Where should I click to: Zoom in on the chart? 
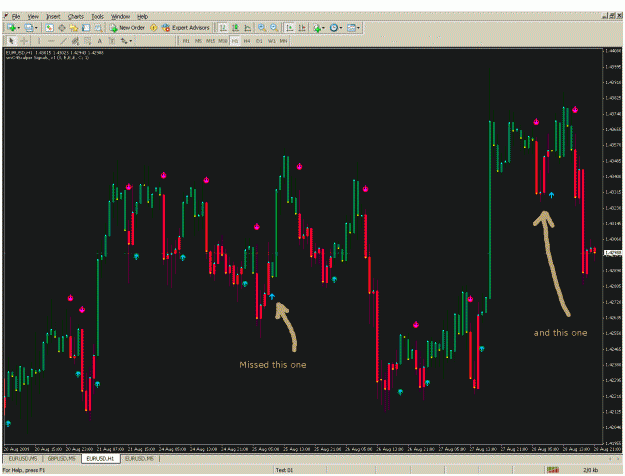coord(262,28)
